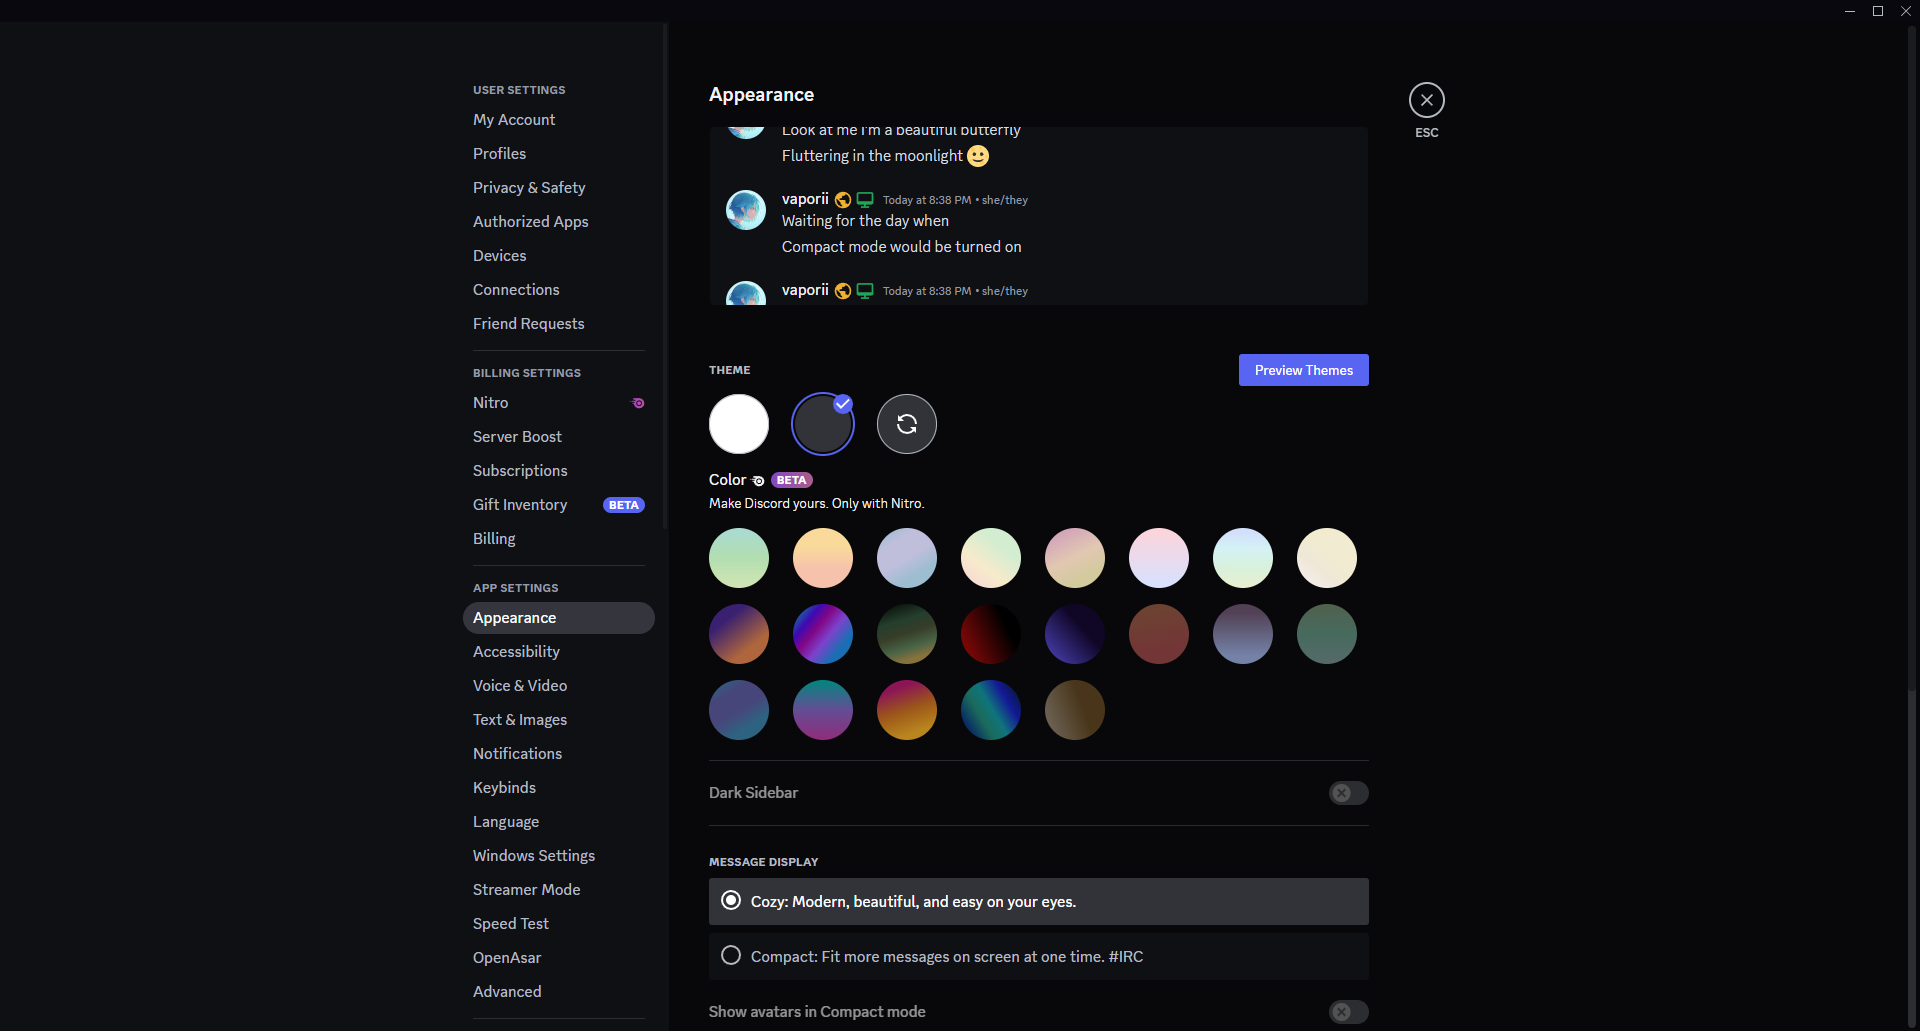Pick the mint green gradient color theme
Viewport: 1920px width, 1031px height.
[739, 558]
